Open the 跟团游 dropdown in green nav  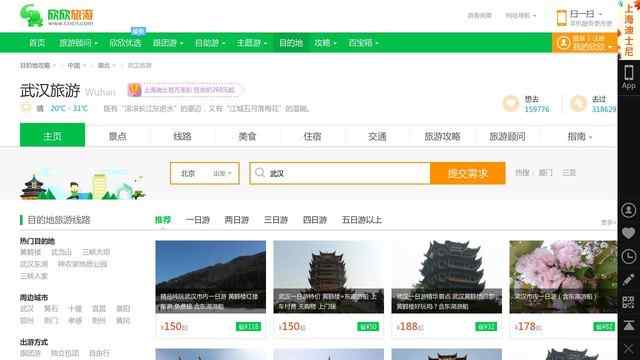(168, 43)
